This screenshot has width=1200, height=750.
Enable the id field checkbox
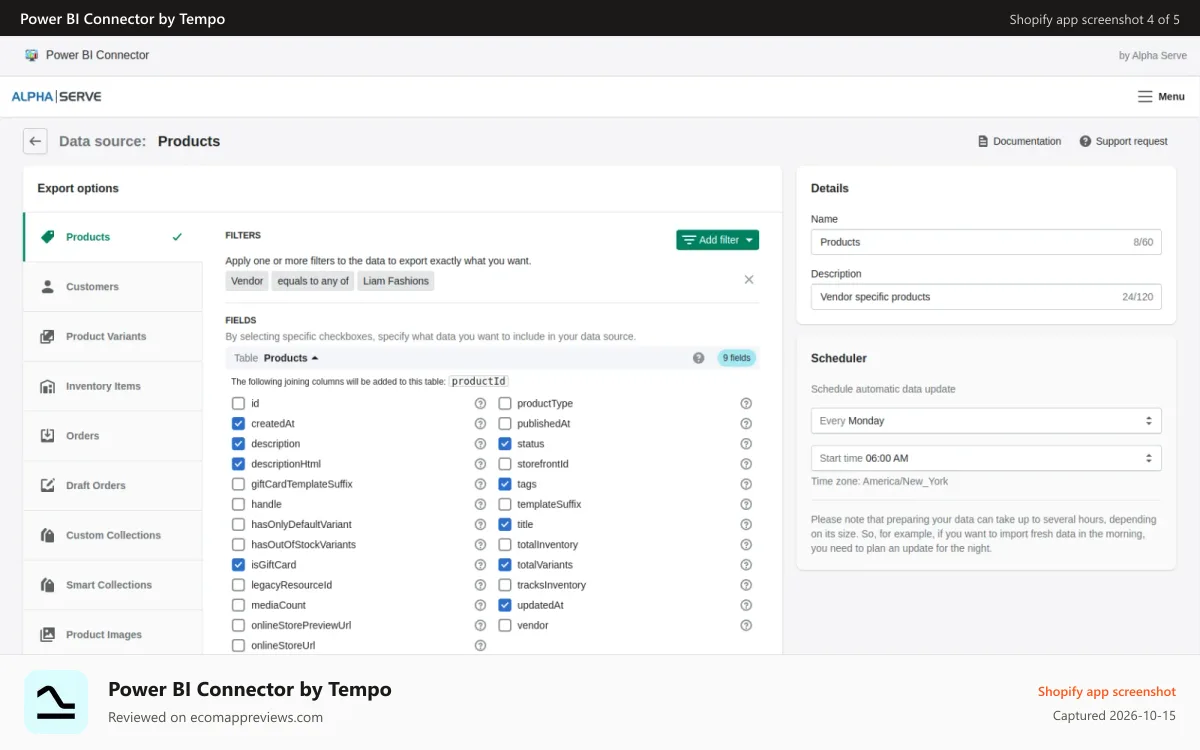coord(238,404)
